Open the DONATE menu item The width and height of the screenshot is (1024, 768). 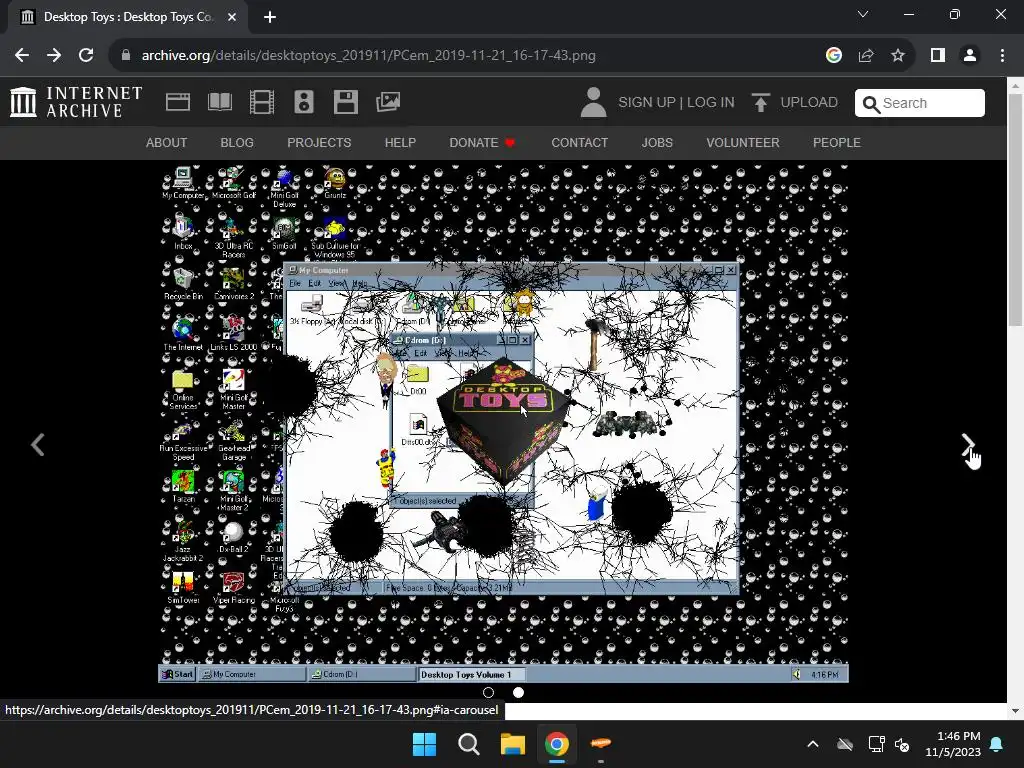click(482, 142)
